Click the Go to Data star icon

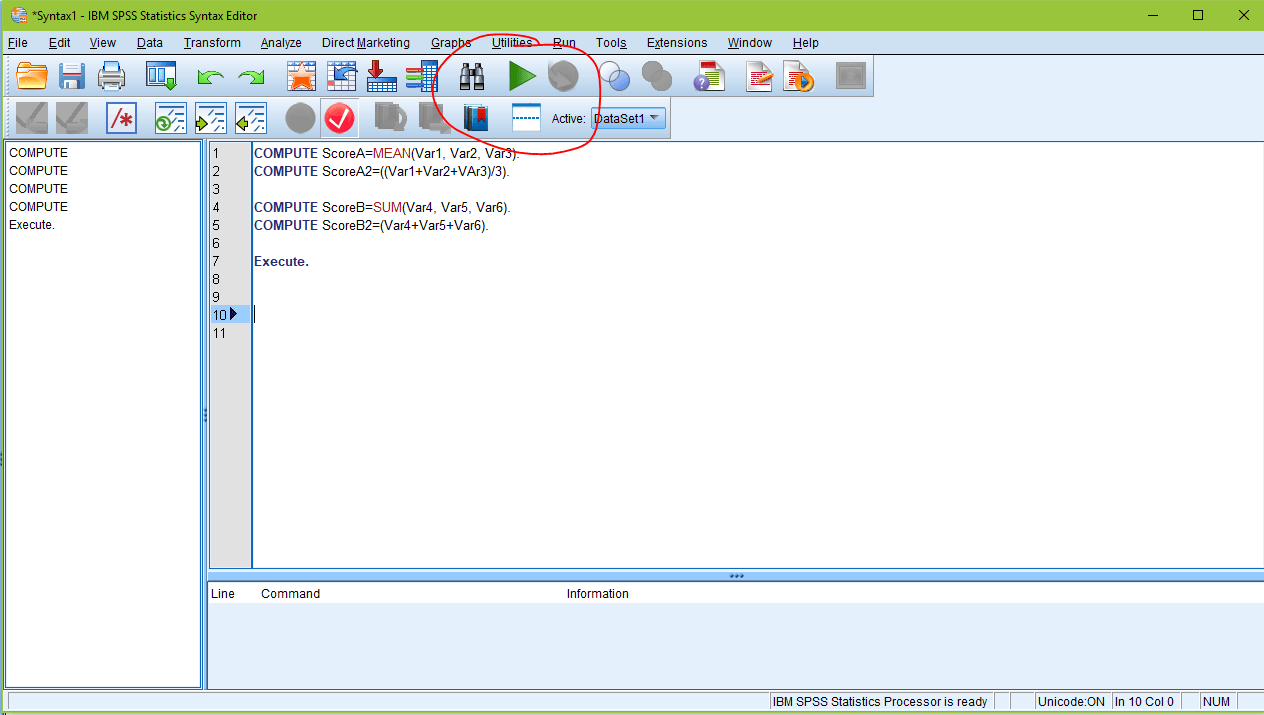[x=301, y=76]
